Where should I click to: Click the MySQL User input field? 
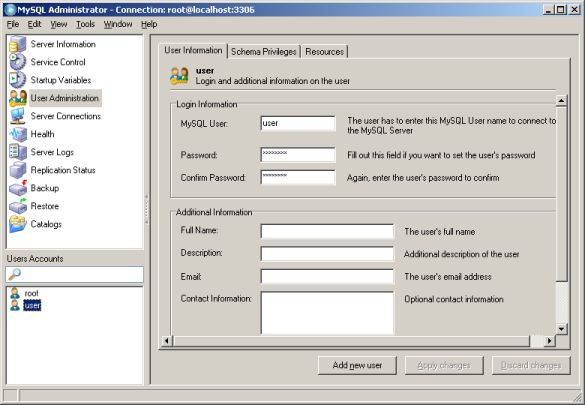click(298, 123)
